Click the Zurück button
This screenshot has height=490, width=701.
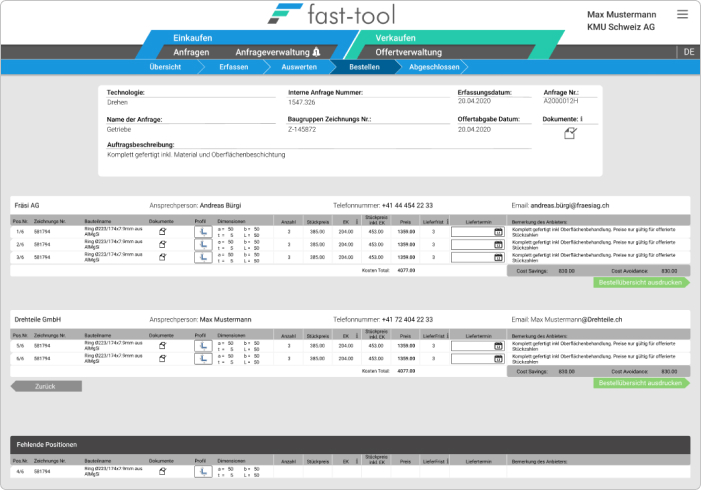tap(46, 386)
